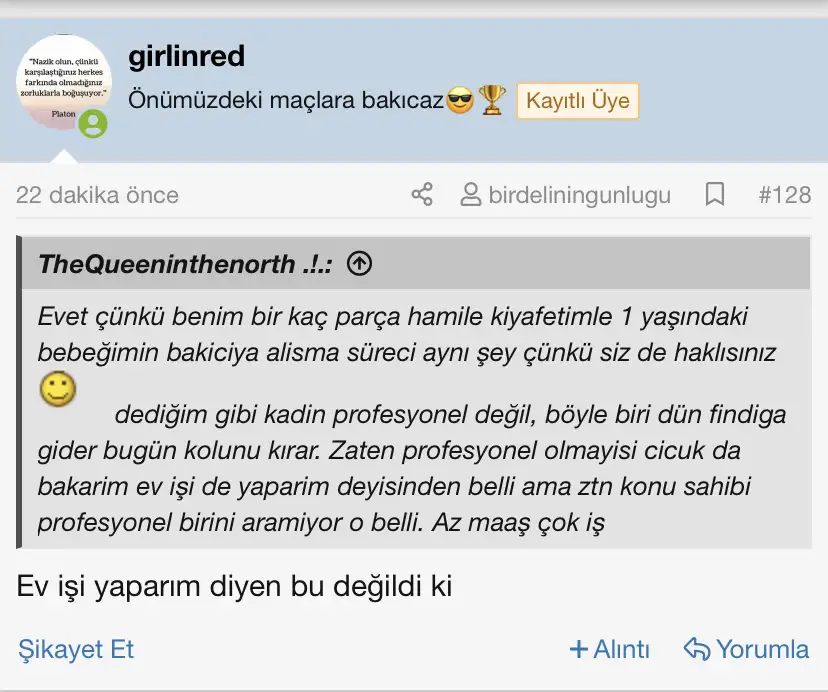Image resolution: width=828 pixels, height=692 pixels.
Task: Click the person icon beside birdeliningunlugu
Action: [470, 194]
